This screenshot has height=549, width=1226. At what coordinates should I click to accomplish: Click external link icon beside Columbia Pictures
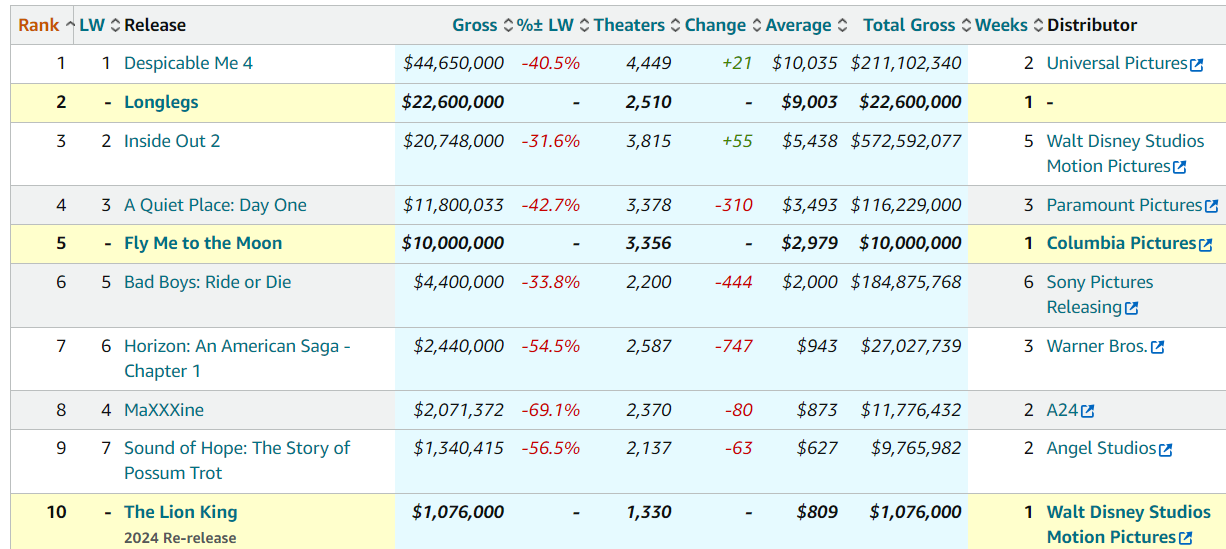[1205, 245]
